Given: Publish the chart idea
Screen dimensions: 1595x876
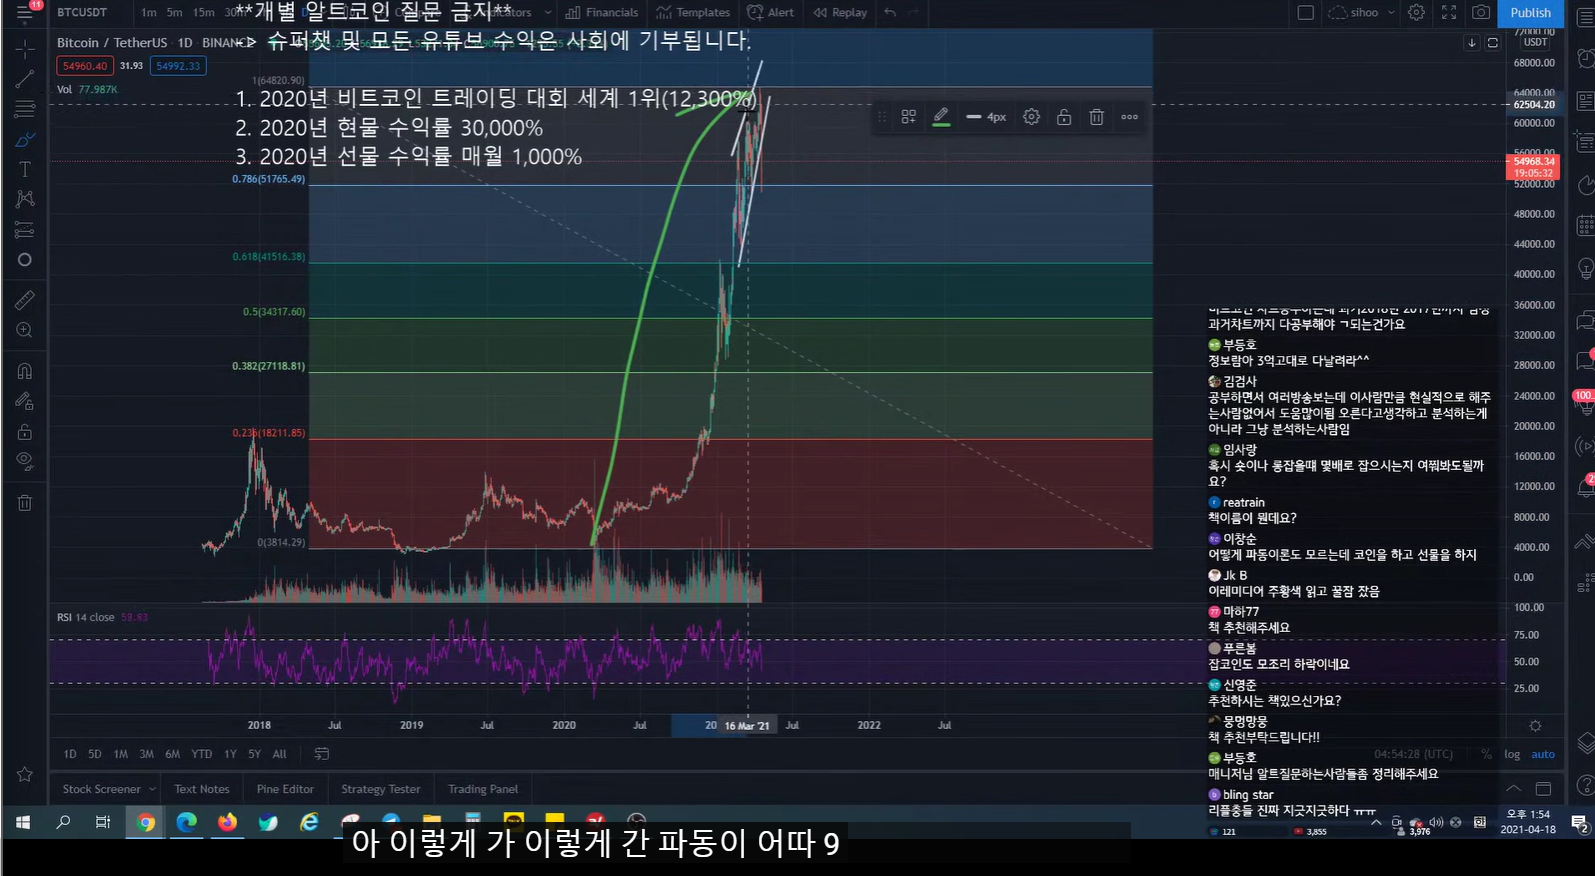Looking at the screenshot, I should [1530, 13].
